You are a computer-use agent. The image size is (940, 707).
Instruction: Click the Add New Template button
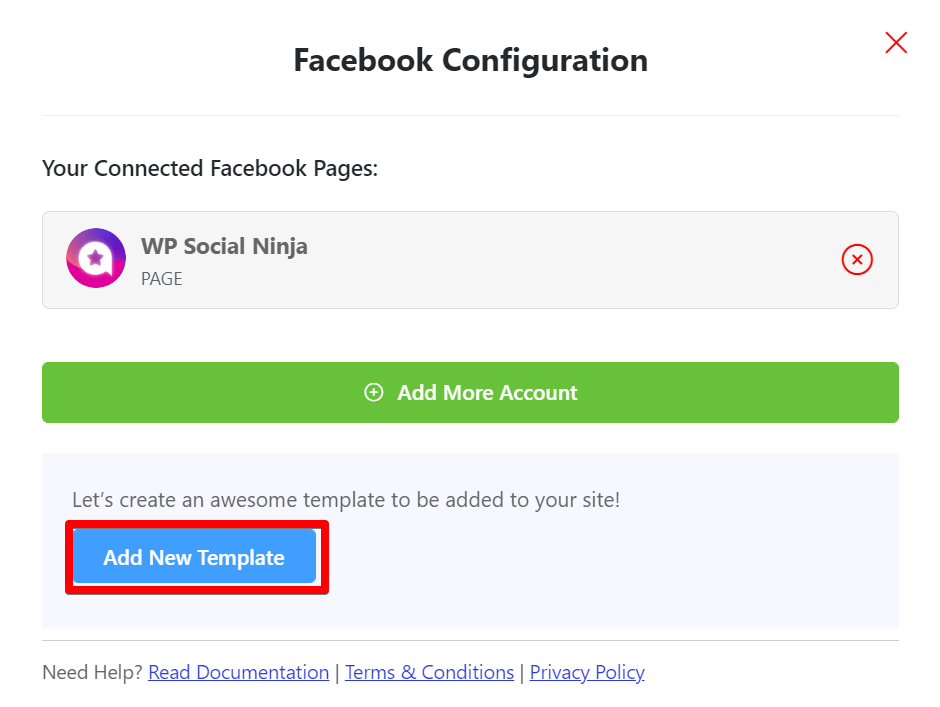(x=194, y=557)
